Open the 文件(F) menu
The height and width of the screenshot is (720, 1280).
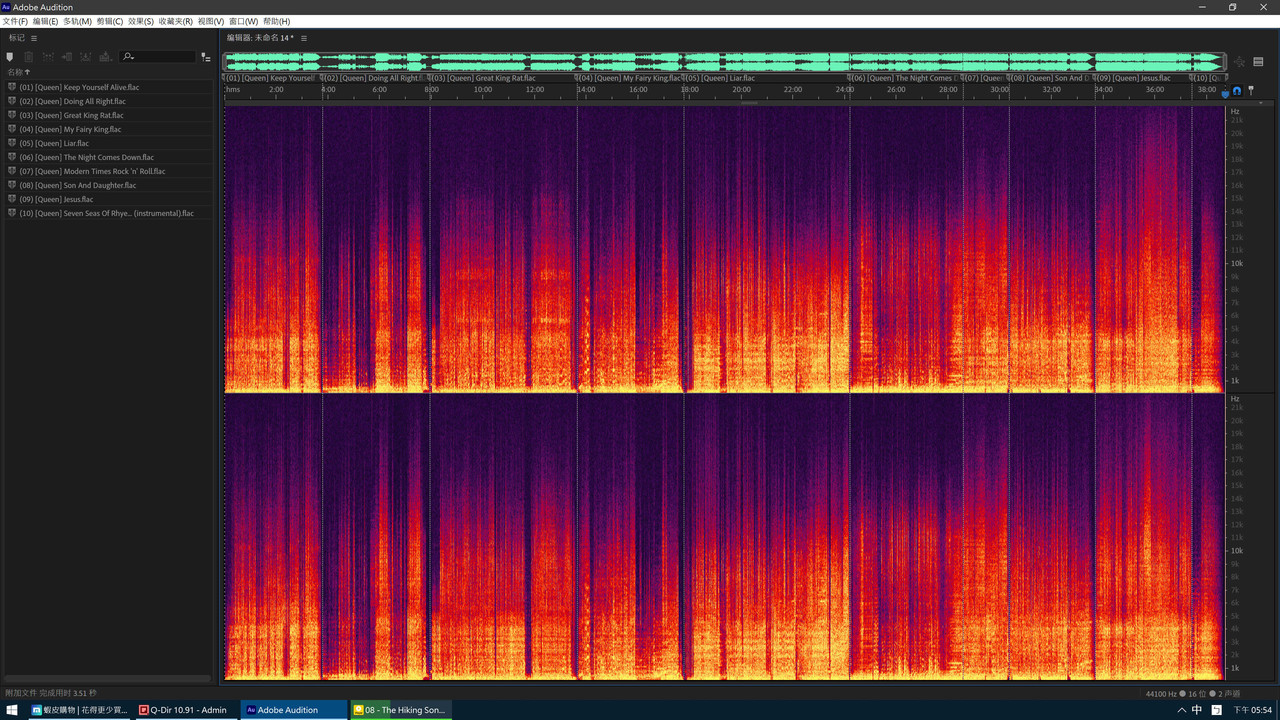tap(15, 21)
